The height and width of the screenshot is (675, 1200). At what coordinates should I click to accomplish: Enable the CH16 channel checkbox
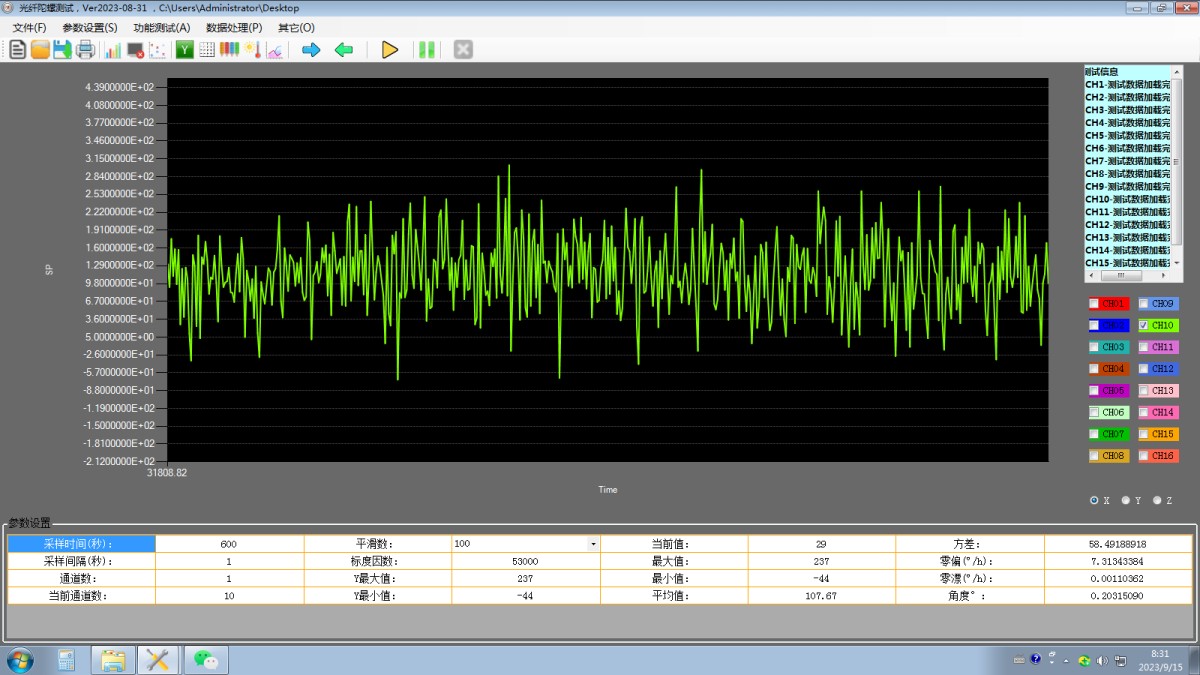(x=1144, y=456)
